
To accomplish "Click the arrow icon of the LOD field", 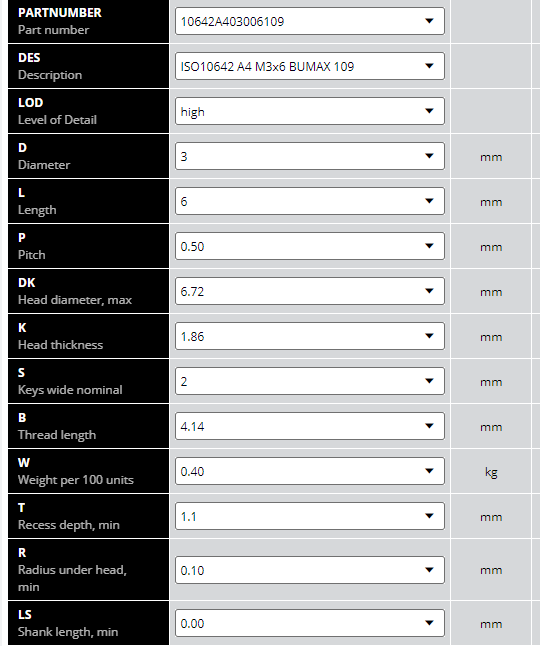I will [429, 111].
